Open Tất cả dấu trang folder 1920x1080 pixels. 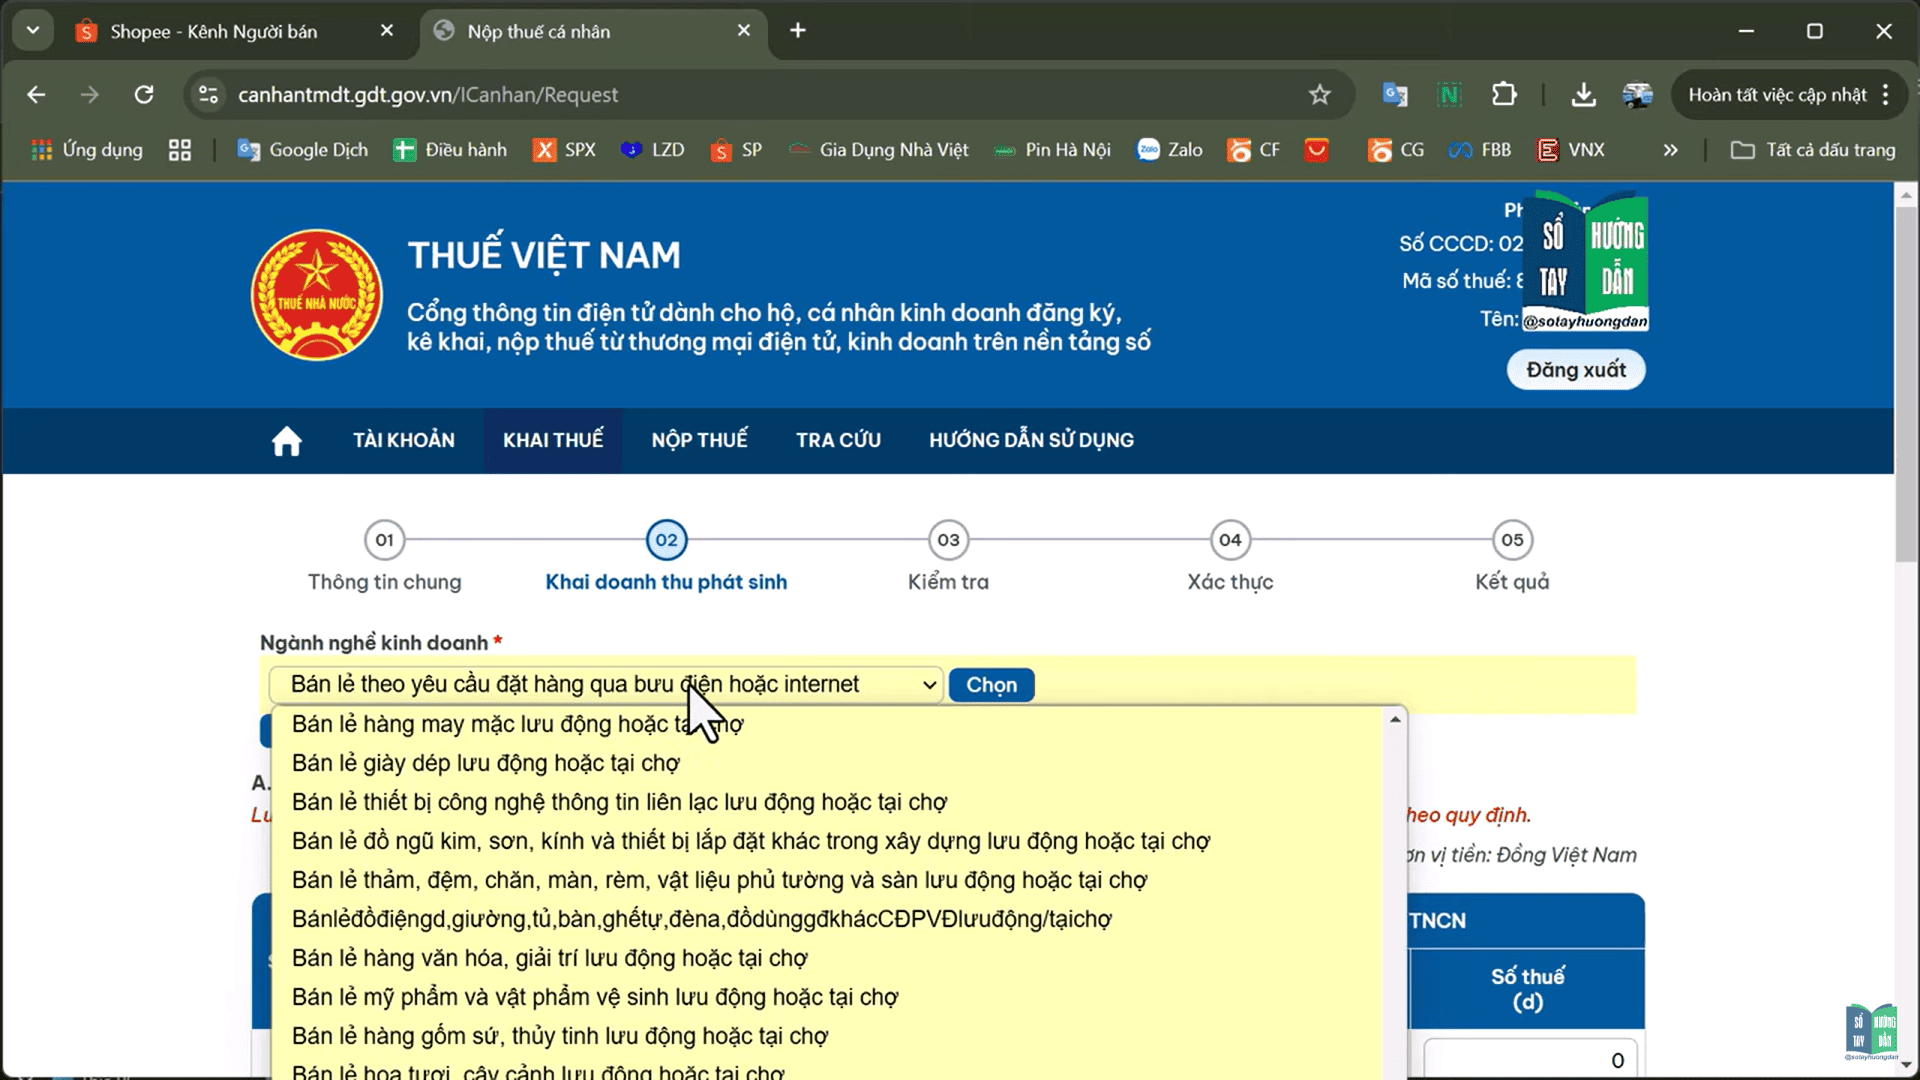pyautogui.click(x=1813, y=150)
